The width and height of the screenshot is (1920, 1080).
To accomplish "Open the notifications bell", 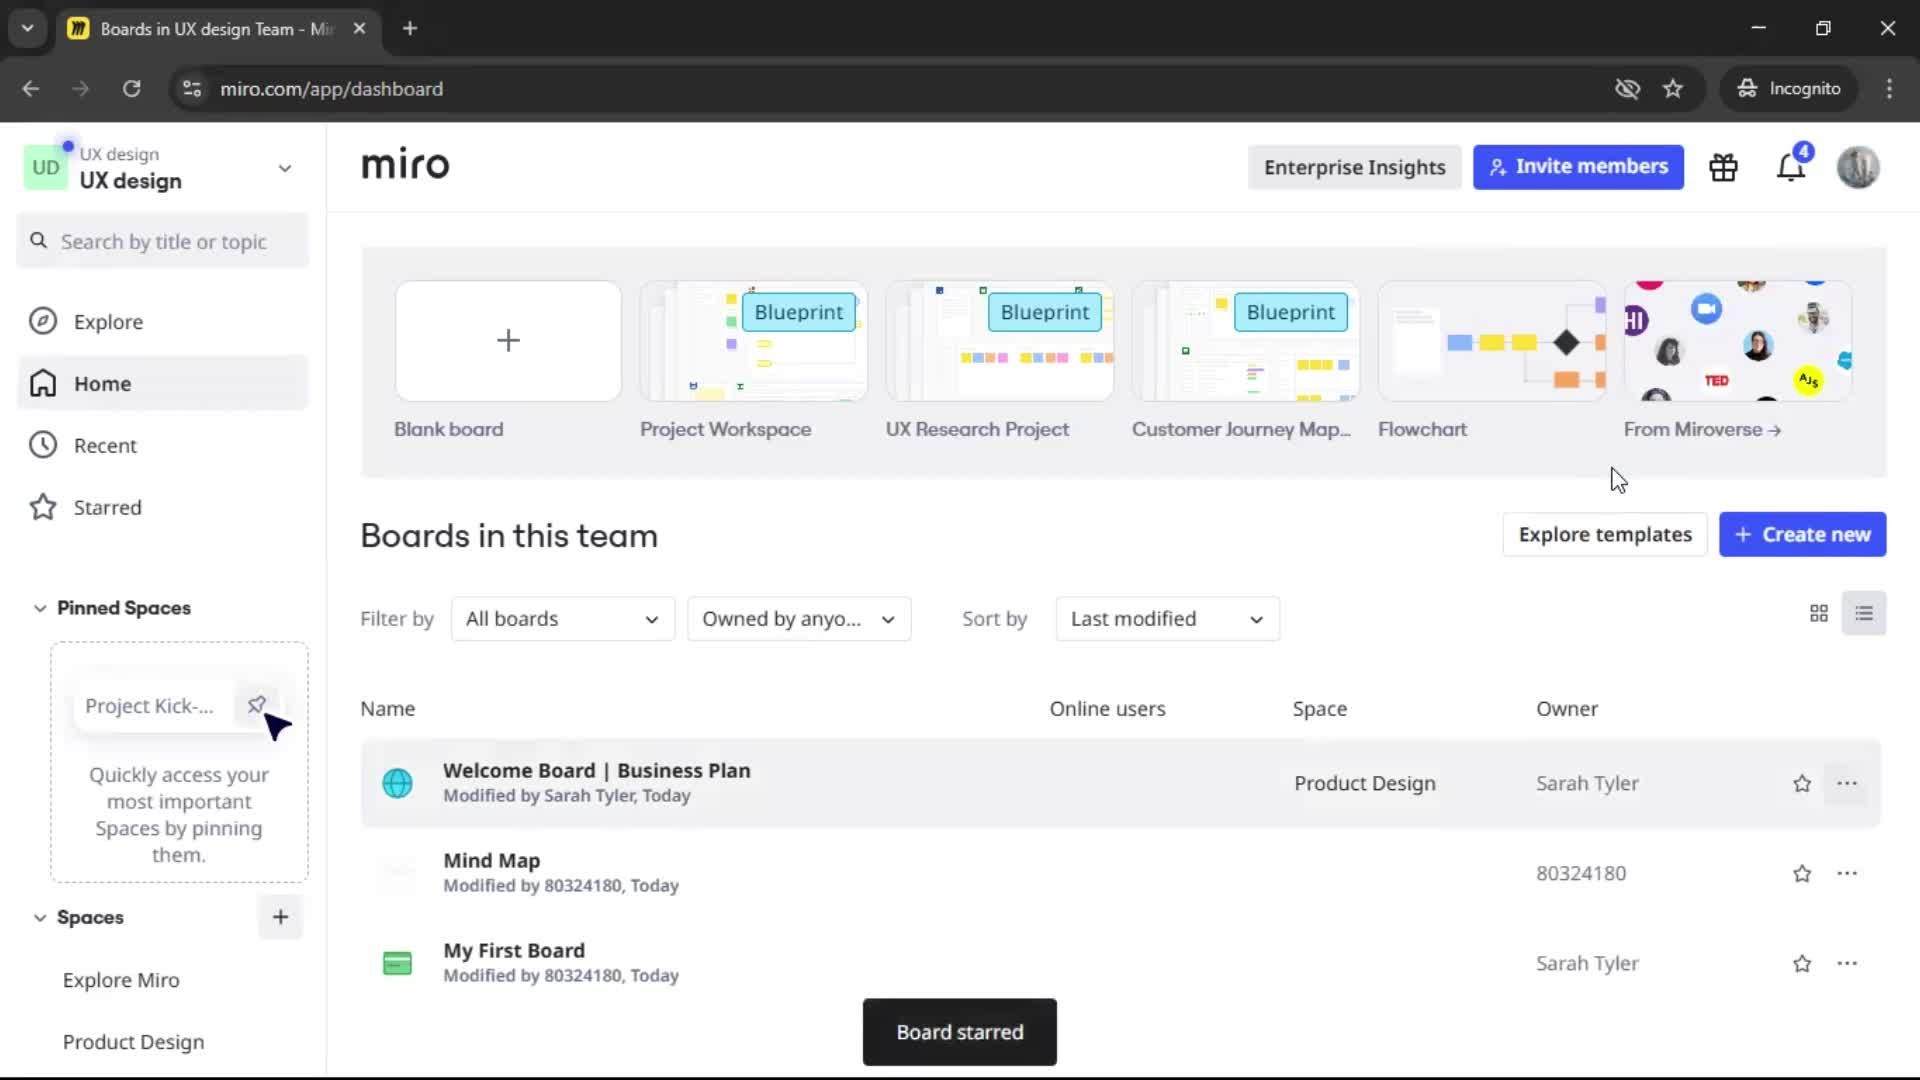I will 1791,168.
